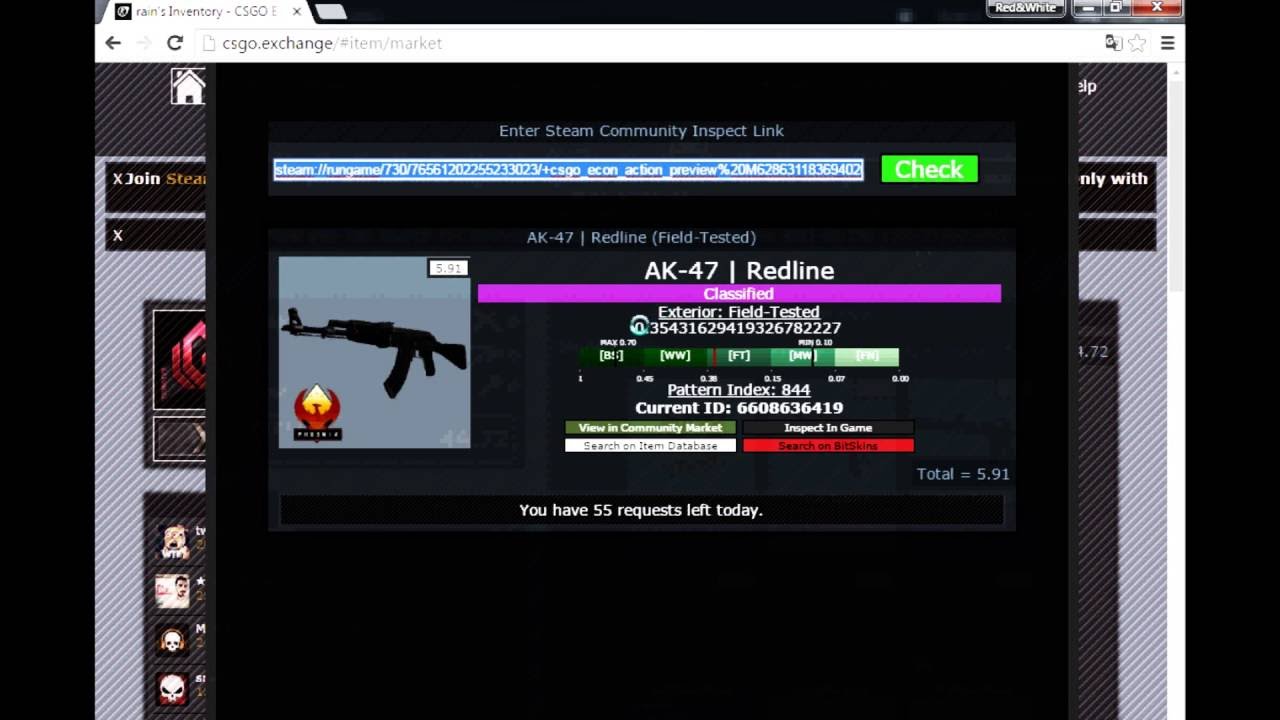Click the red logo inventory item thumbnail

pos(180,360)
